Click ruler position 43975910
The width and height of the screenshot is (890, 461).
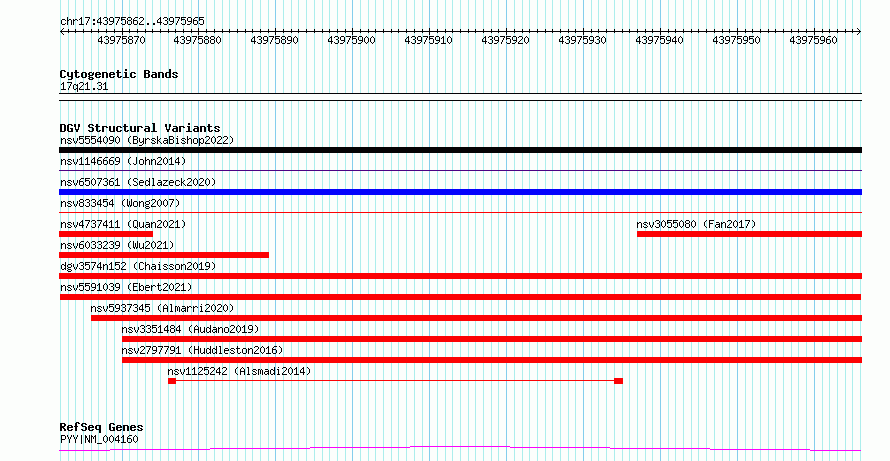click(x=429, y=40)
